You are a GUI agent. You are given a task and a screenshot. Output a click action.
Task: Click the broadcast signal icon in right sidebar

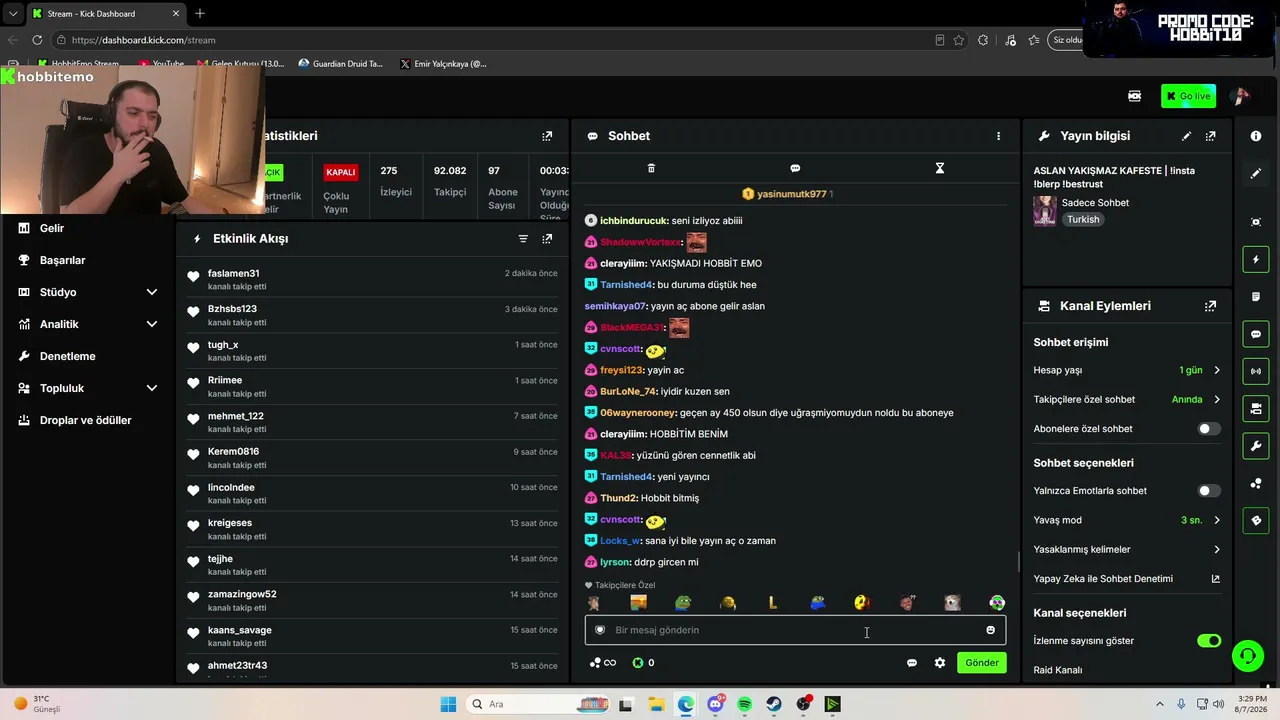coord(1256,371)
